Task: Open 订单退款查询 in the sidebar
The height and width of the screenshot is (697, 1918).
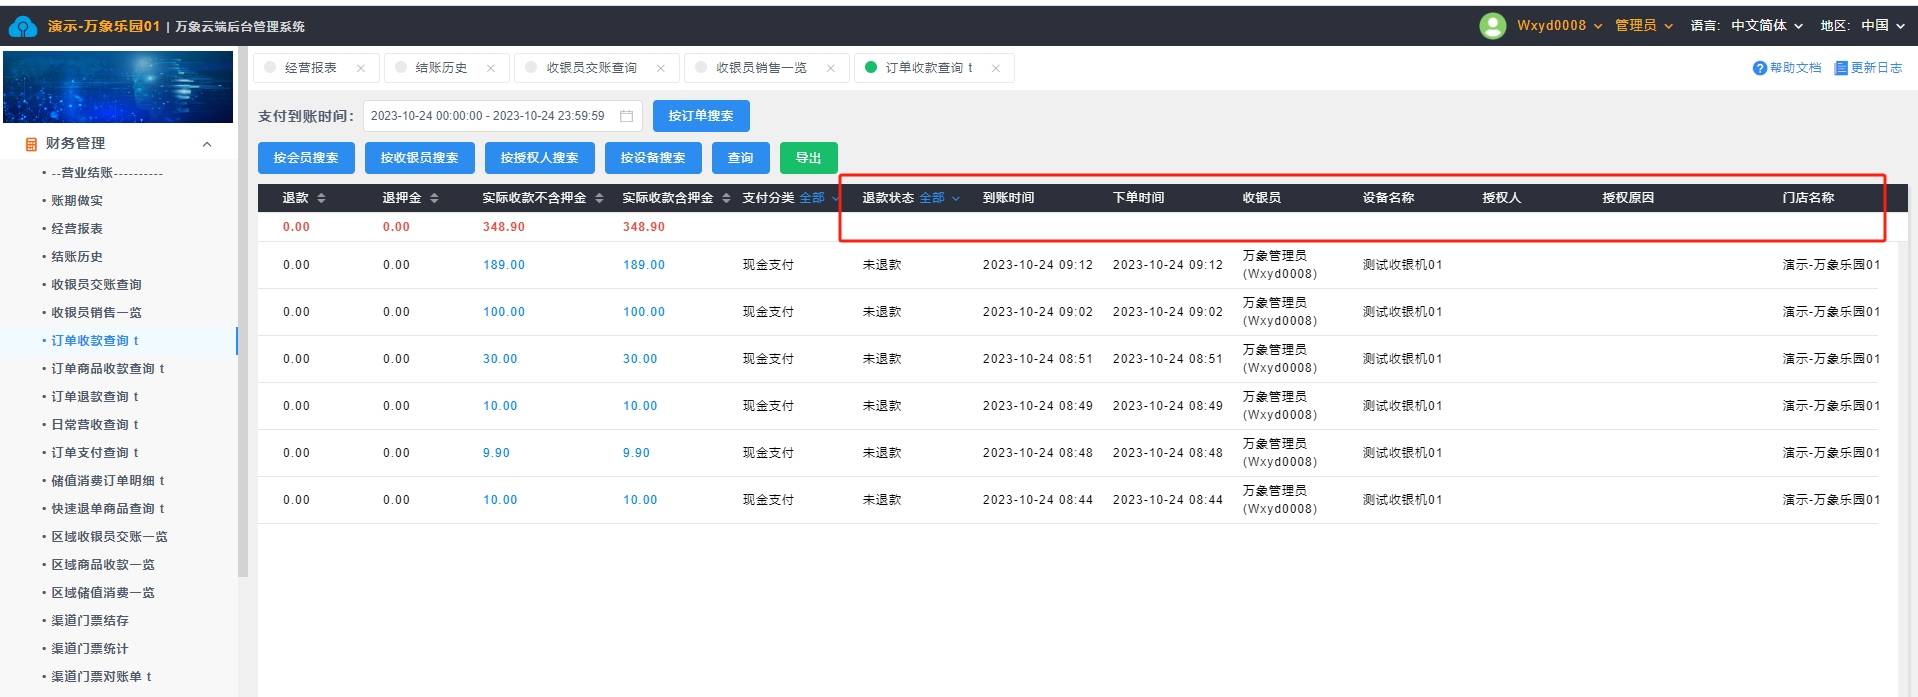Action: (x=95, y=397)
